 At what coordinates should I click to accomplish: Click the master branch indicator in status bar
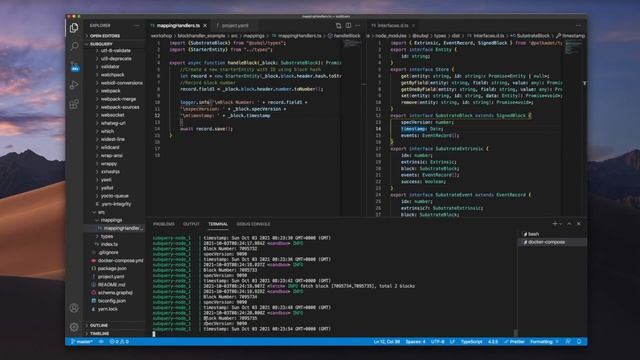coord(82,342)
